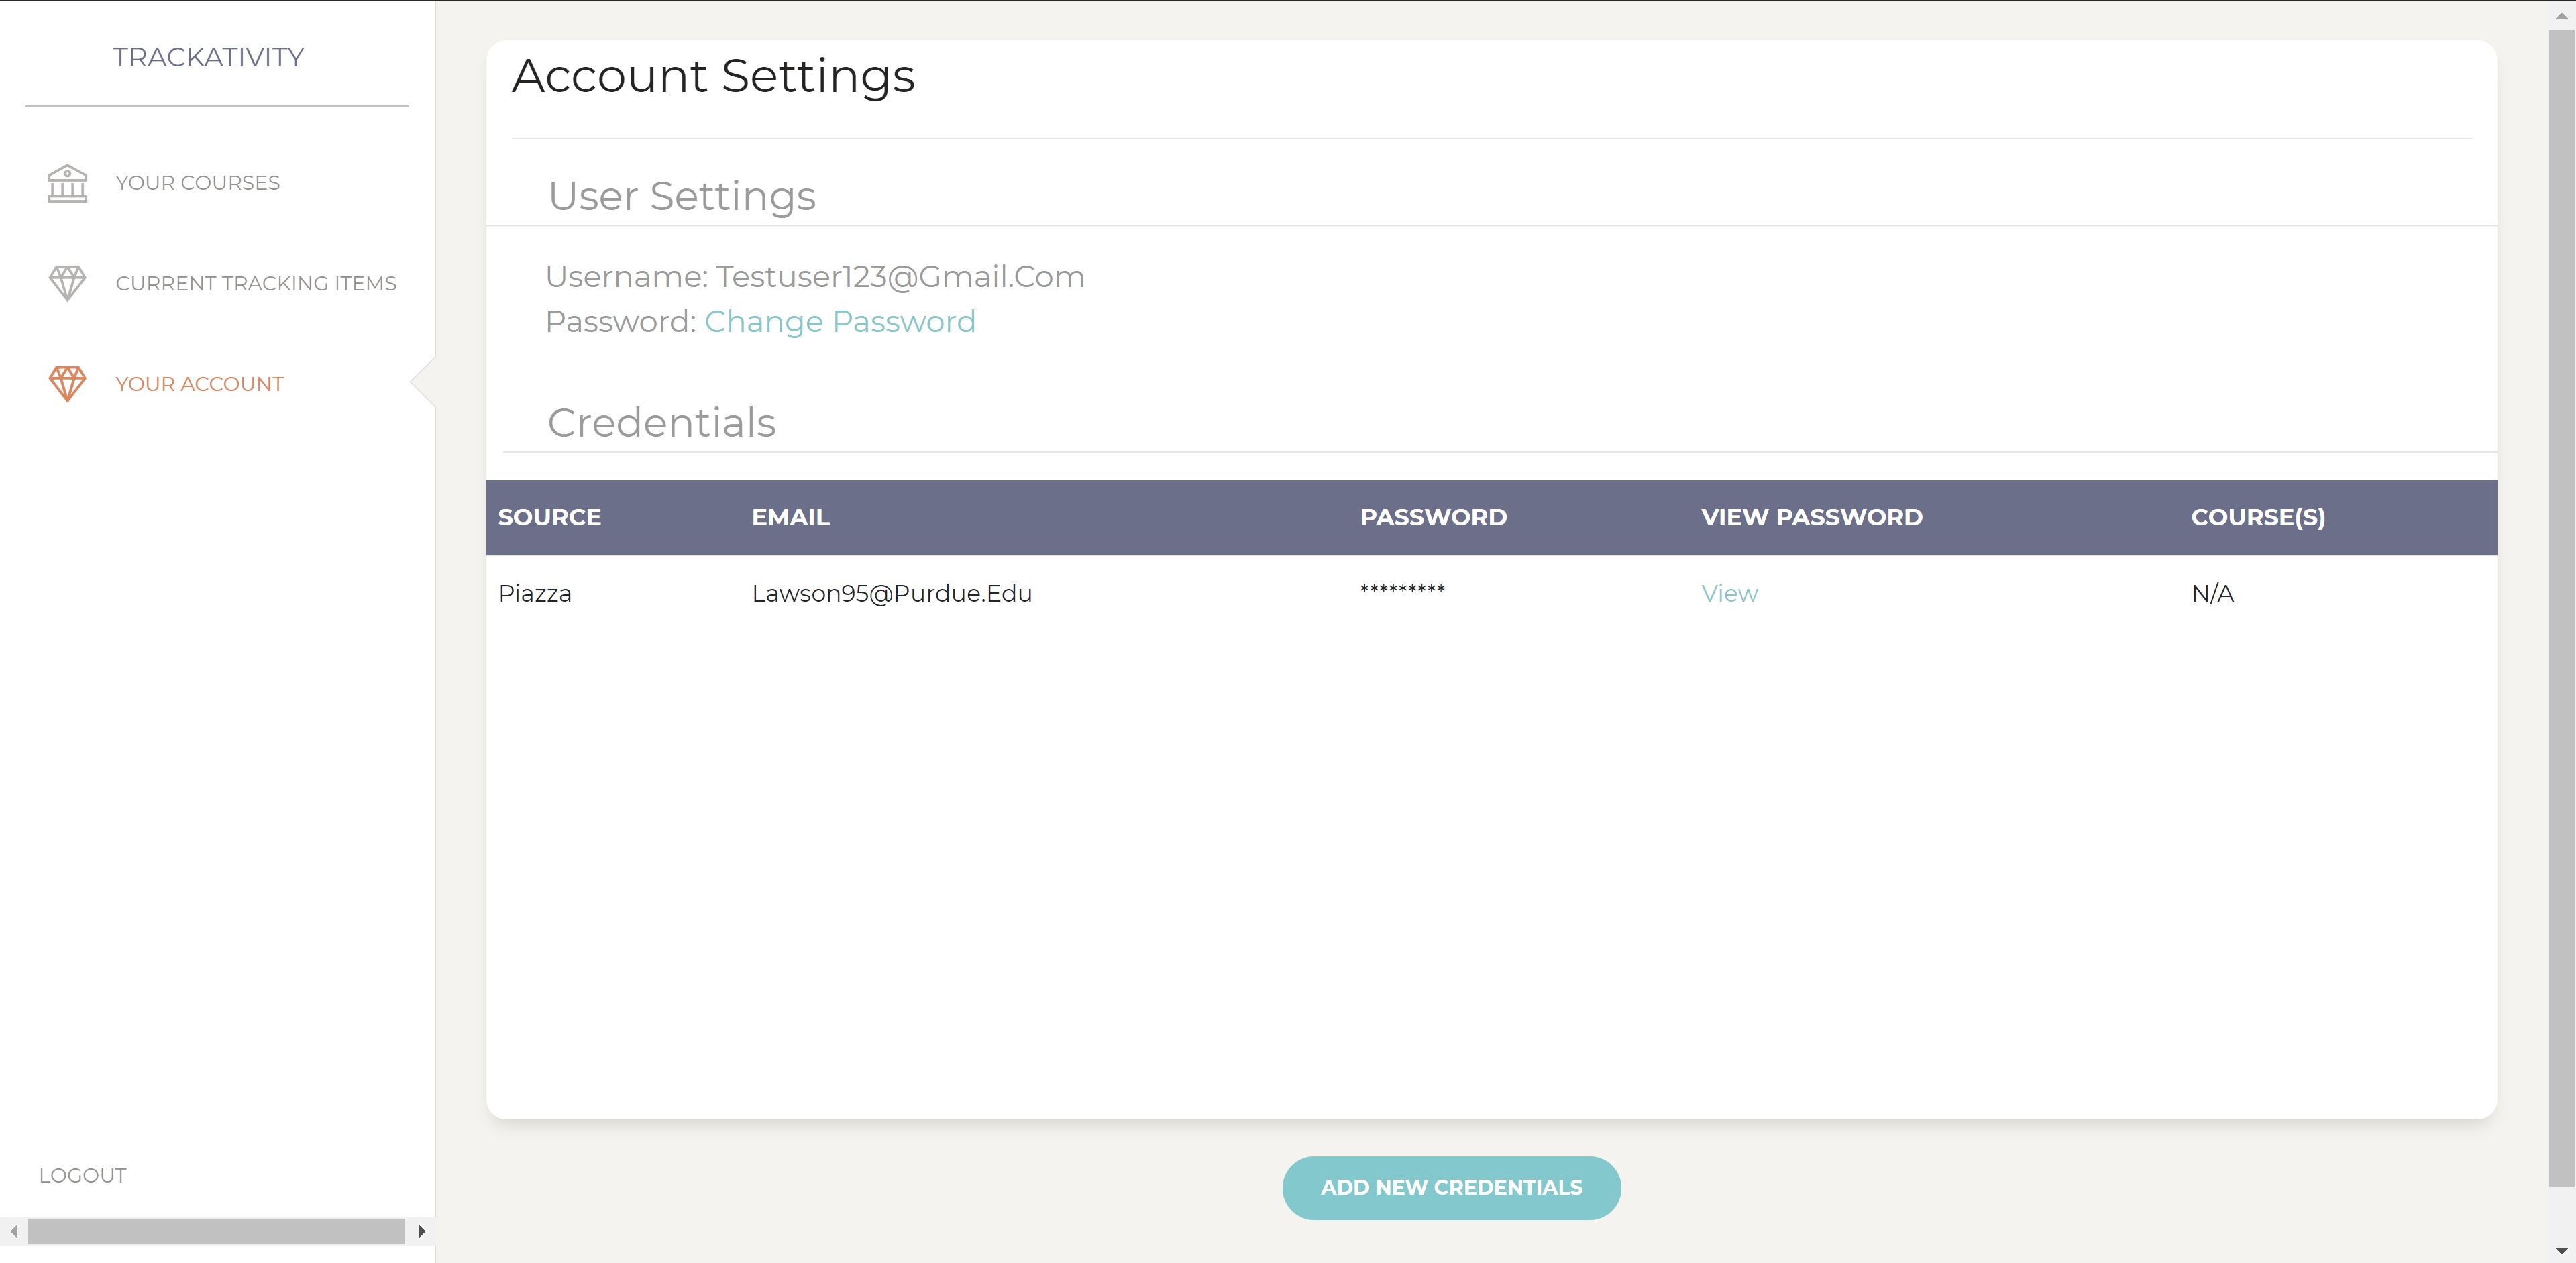Viewport: 2576px width, 1263px height.
Task: Click the Trackativity logo title
Action: point(208,57)
